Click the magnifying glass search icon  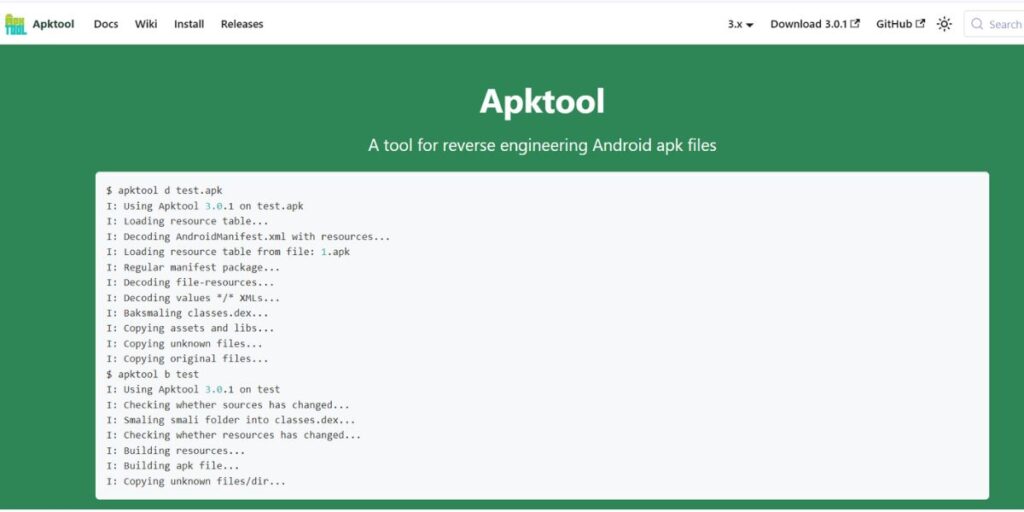click(976, 24)
